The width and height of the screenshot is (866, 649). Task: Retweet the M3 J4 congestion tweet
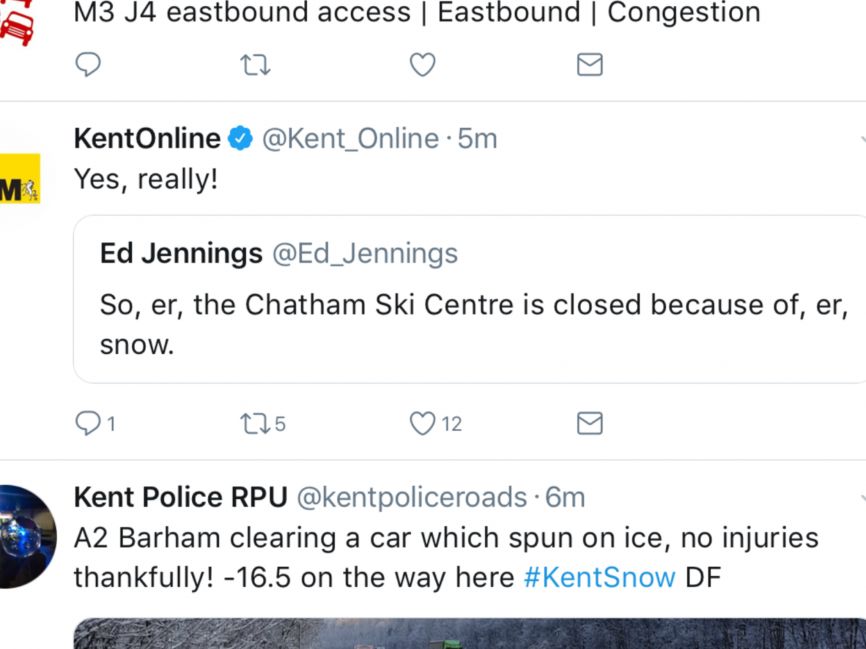click(255, 65)
